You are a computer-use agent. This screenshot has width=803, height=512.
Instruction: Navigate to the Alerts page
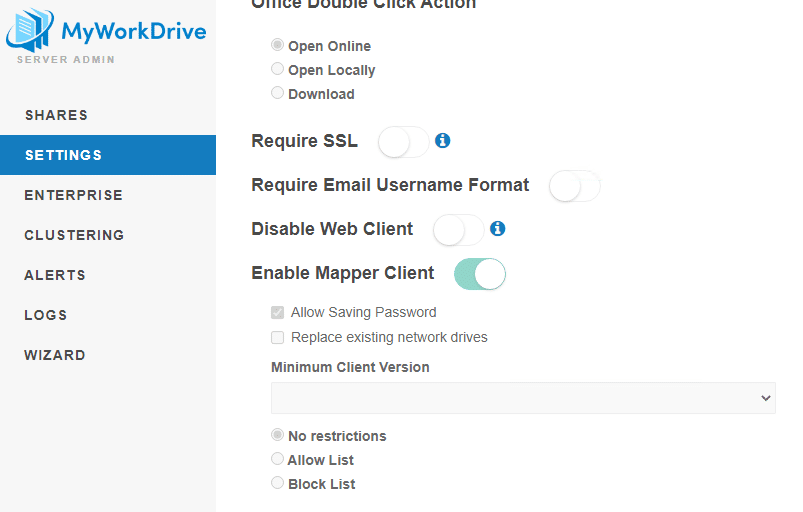click(x=55, y=275)
